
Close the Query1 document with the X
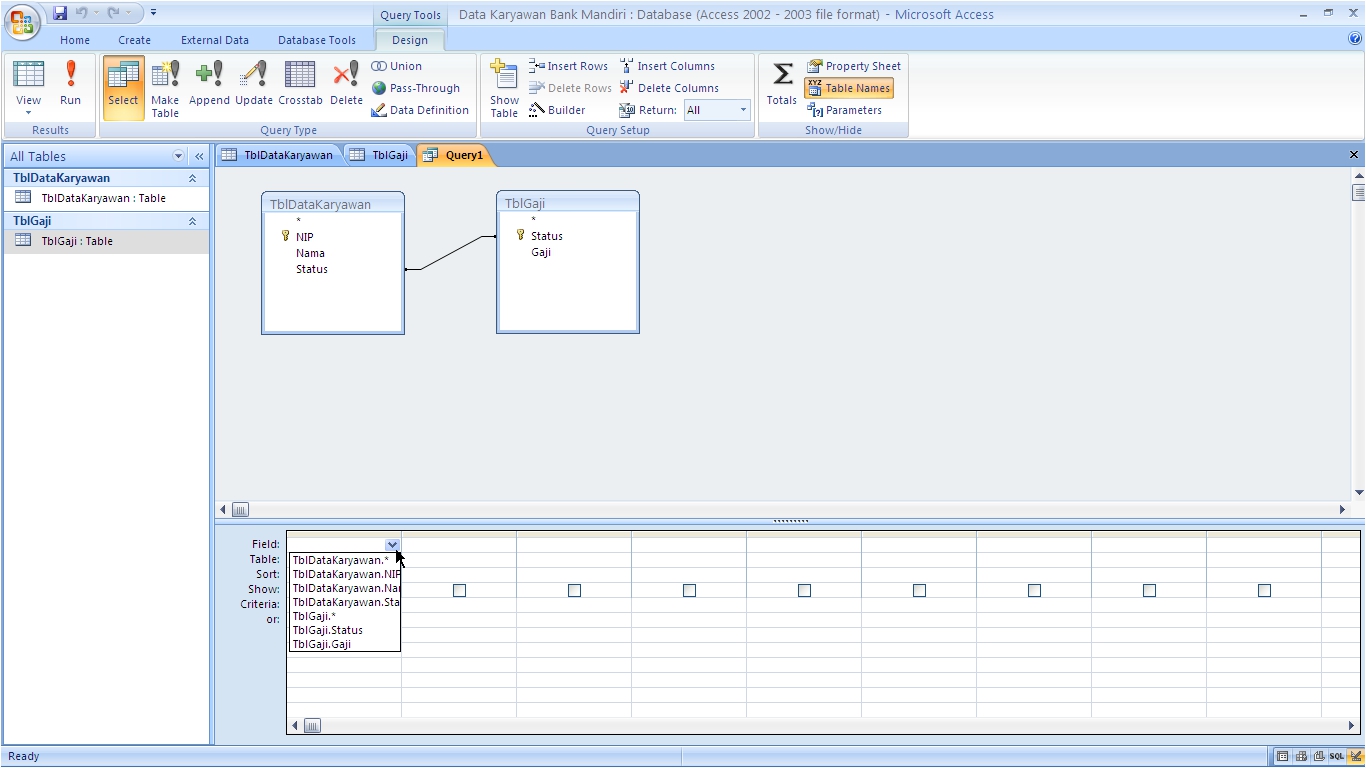click(1354, 155)
